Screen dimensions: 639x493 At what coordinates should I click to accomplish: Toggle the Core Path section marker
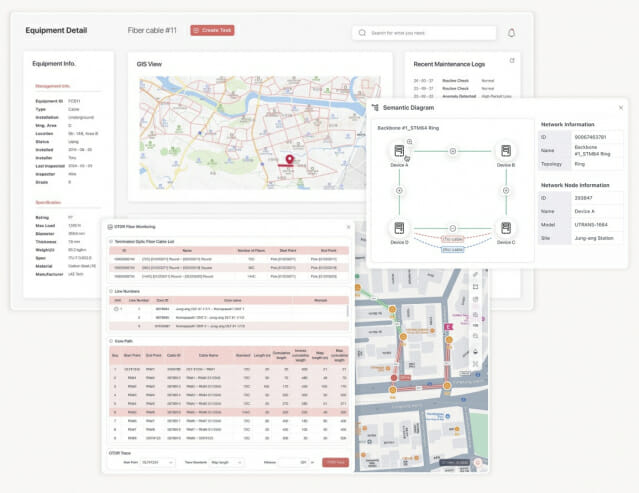(111, 341)
